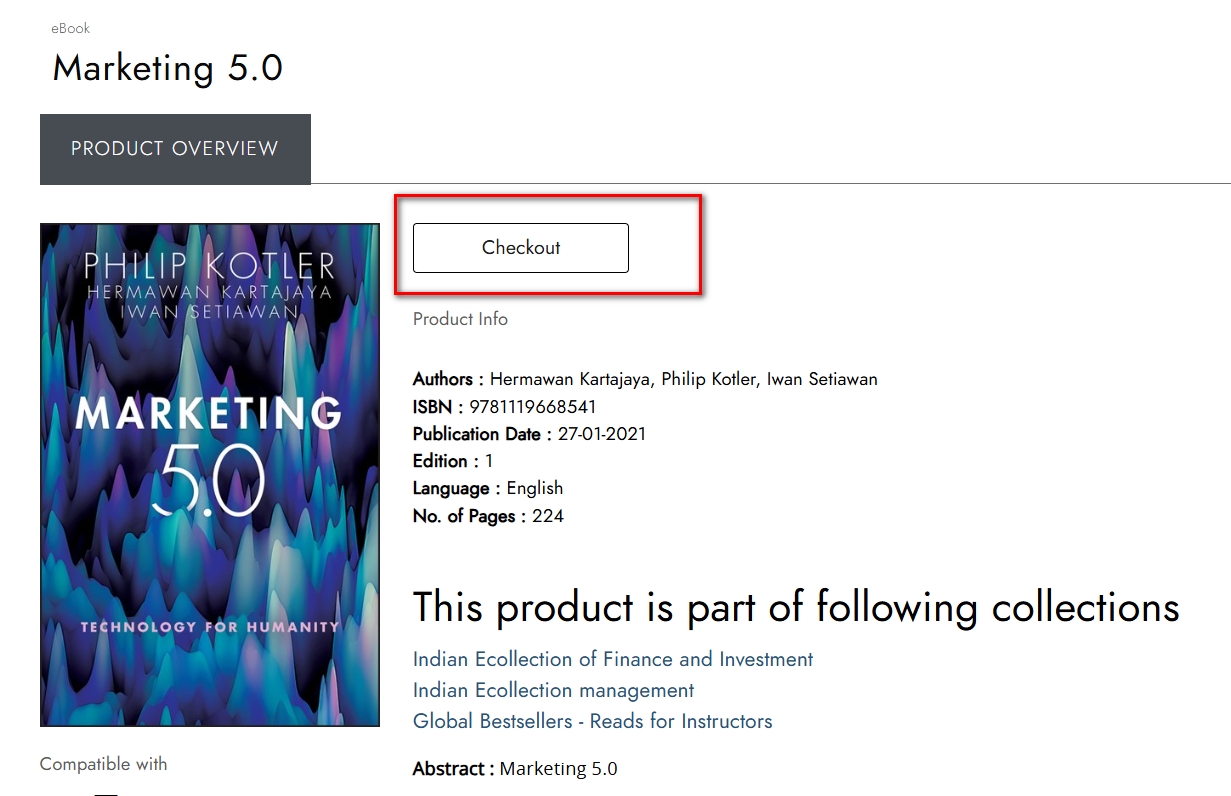This screenshot has height=796, width=1231.
Task: Click the ISBN number 9781119668541
Action: point(532,407)
